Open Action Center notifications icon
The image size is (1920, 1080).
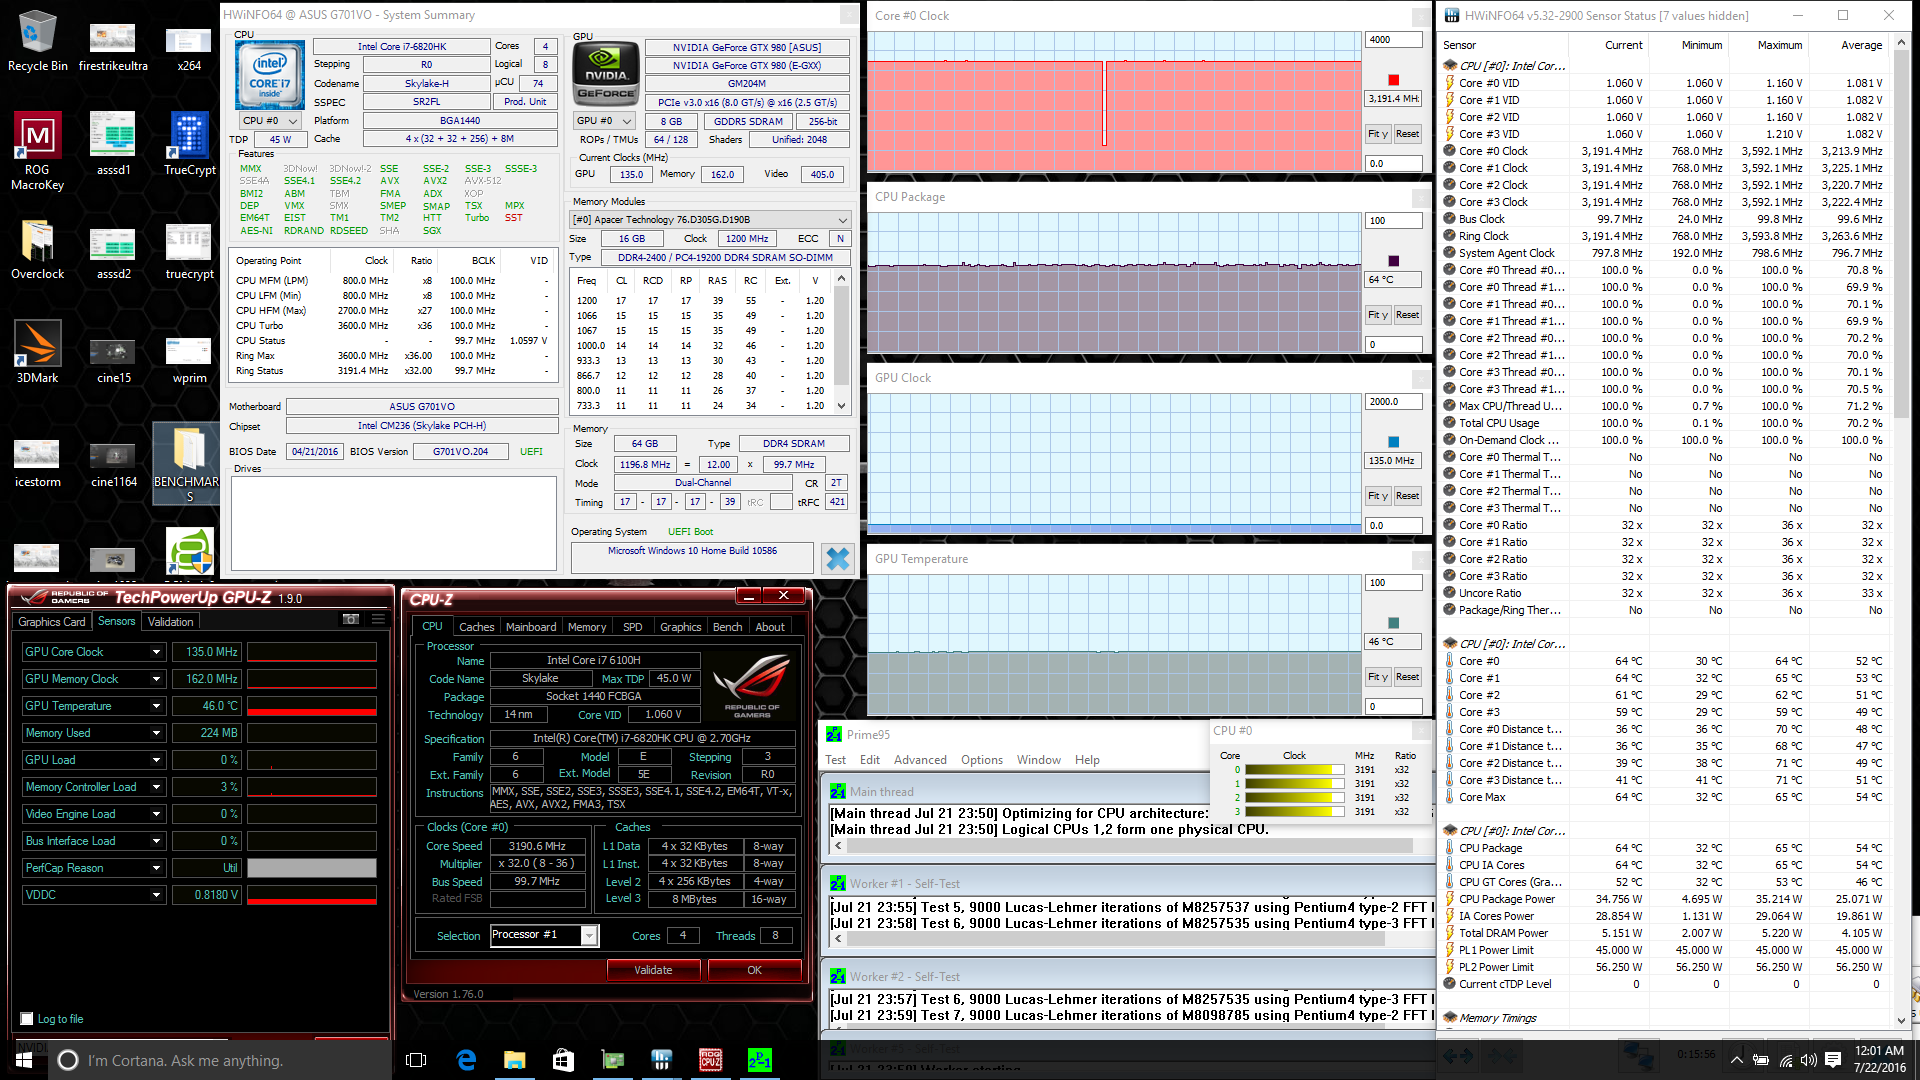[x=1833, y=1060]
